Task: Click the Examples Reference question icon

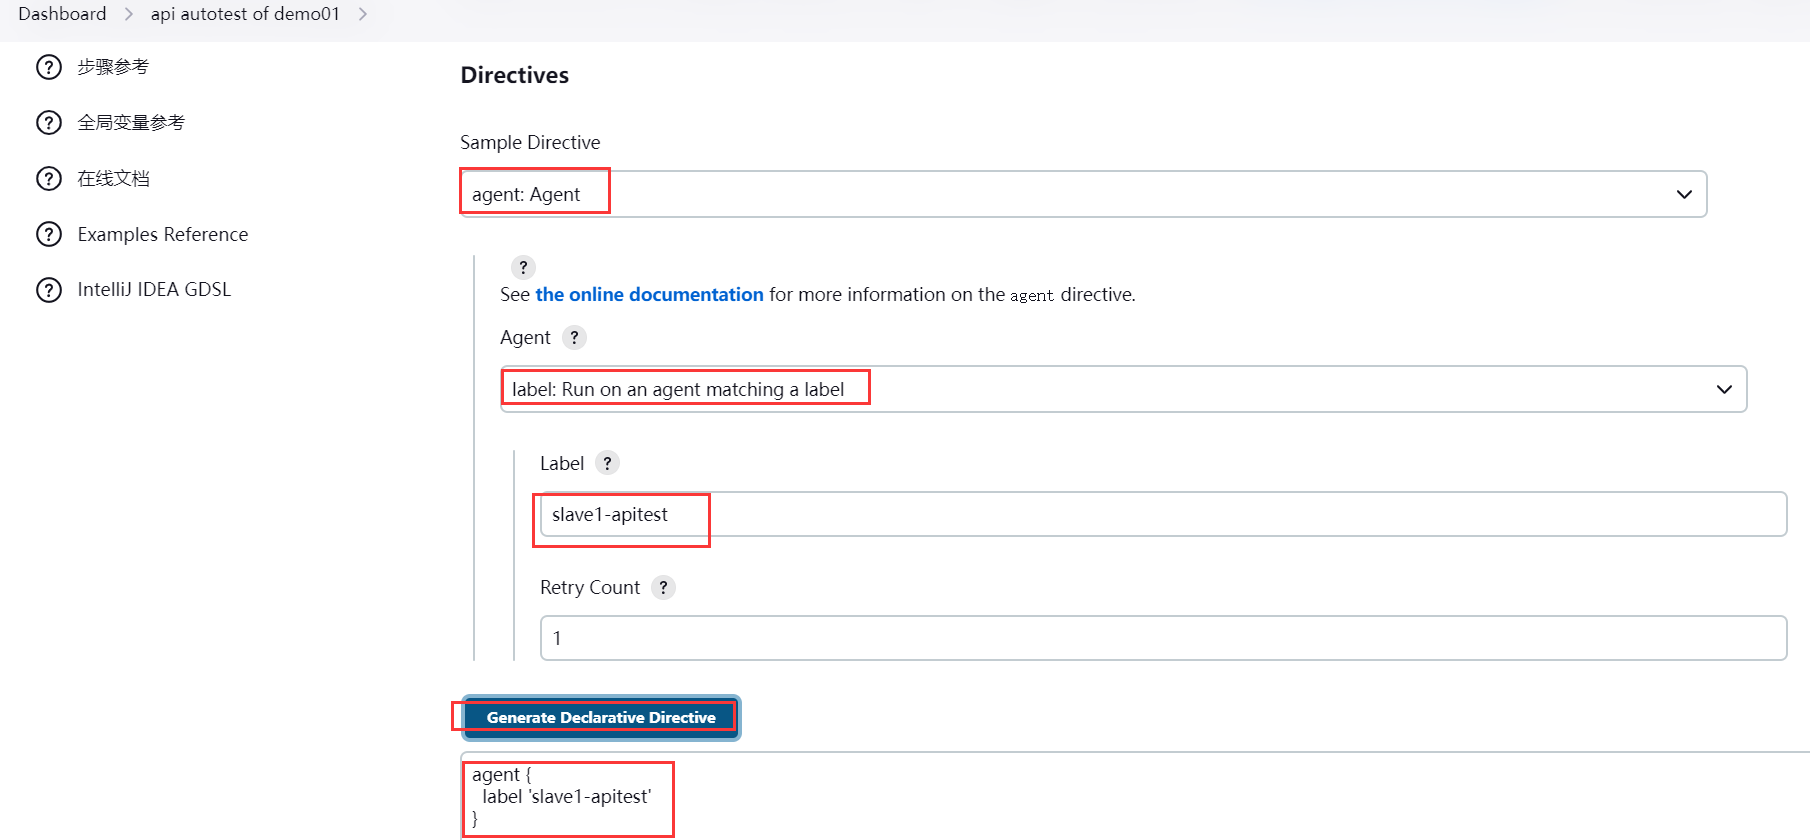Action: point(49,234)
